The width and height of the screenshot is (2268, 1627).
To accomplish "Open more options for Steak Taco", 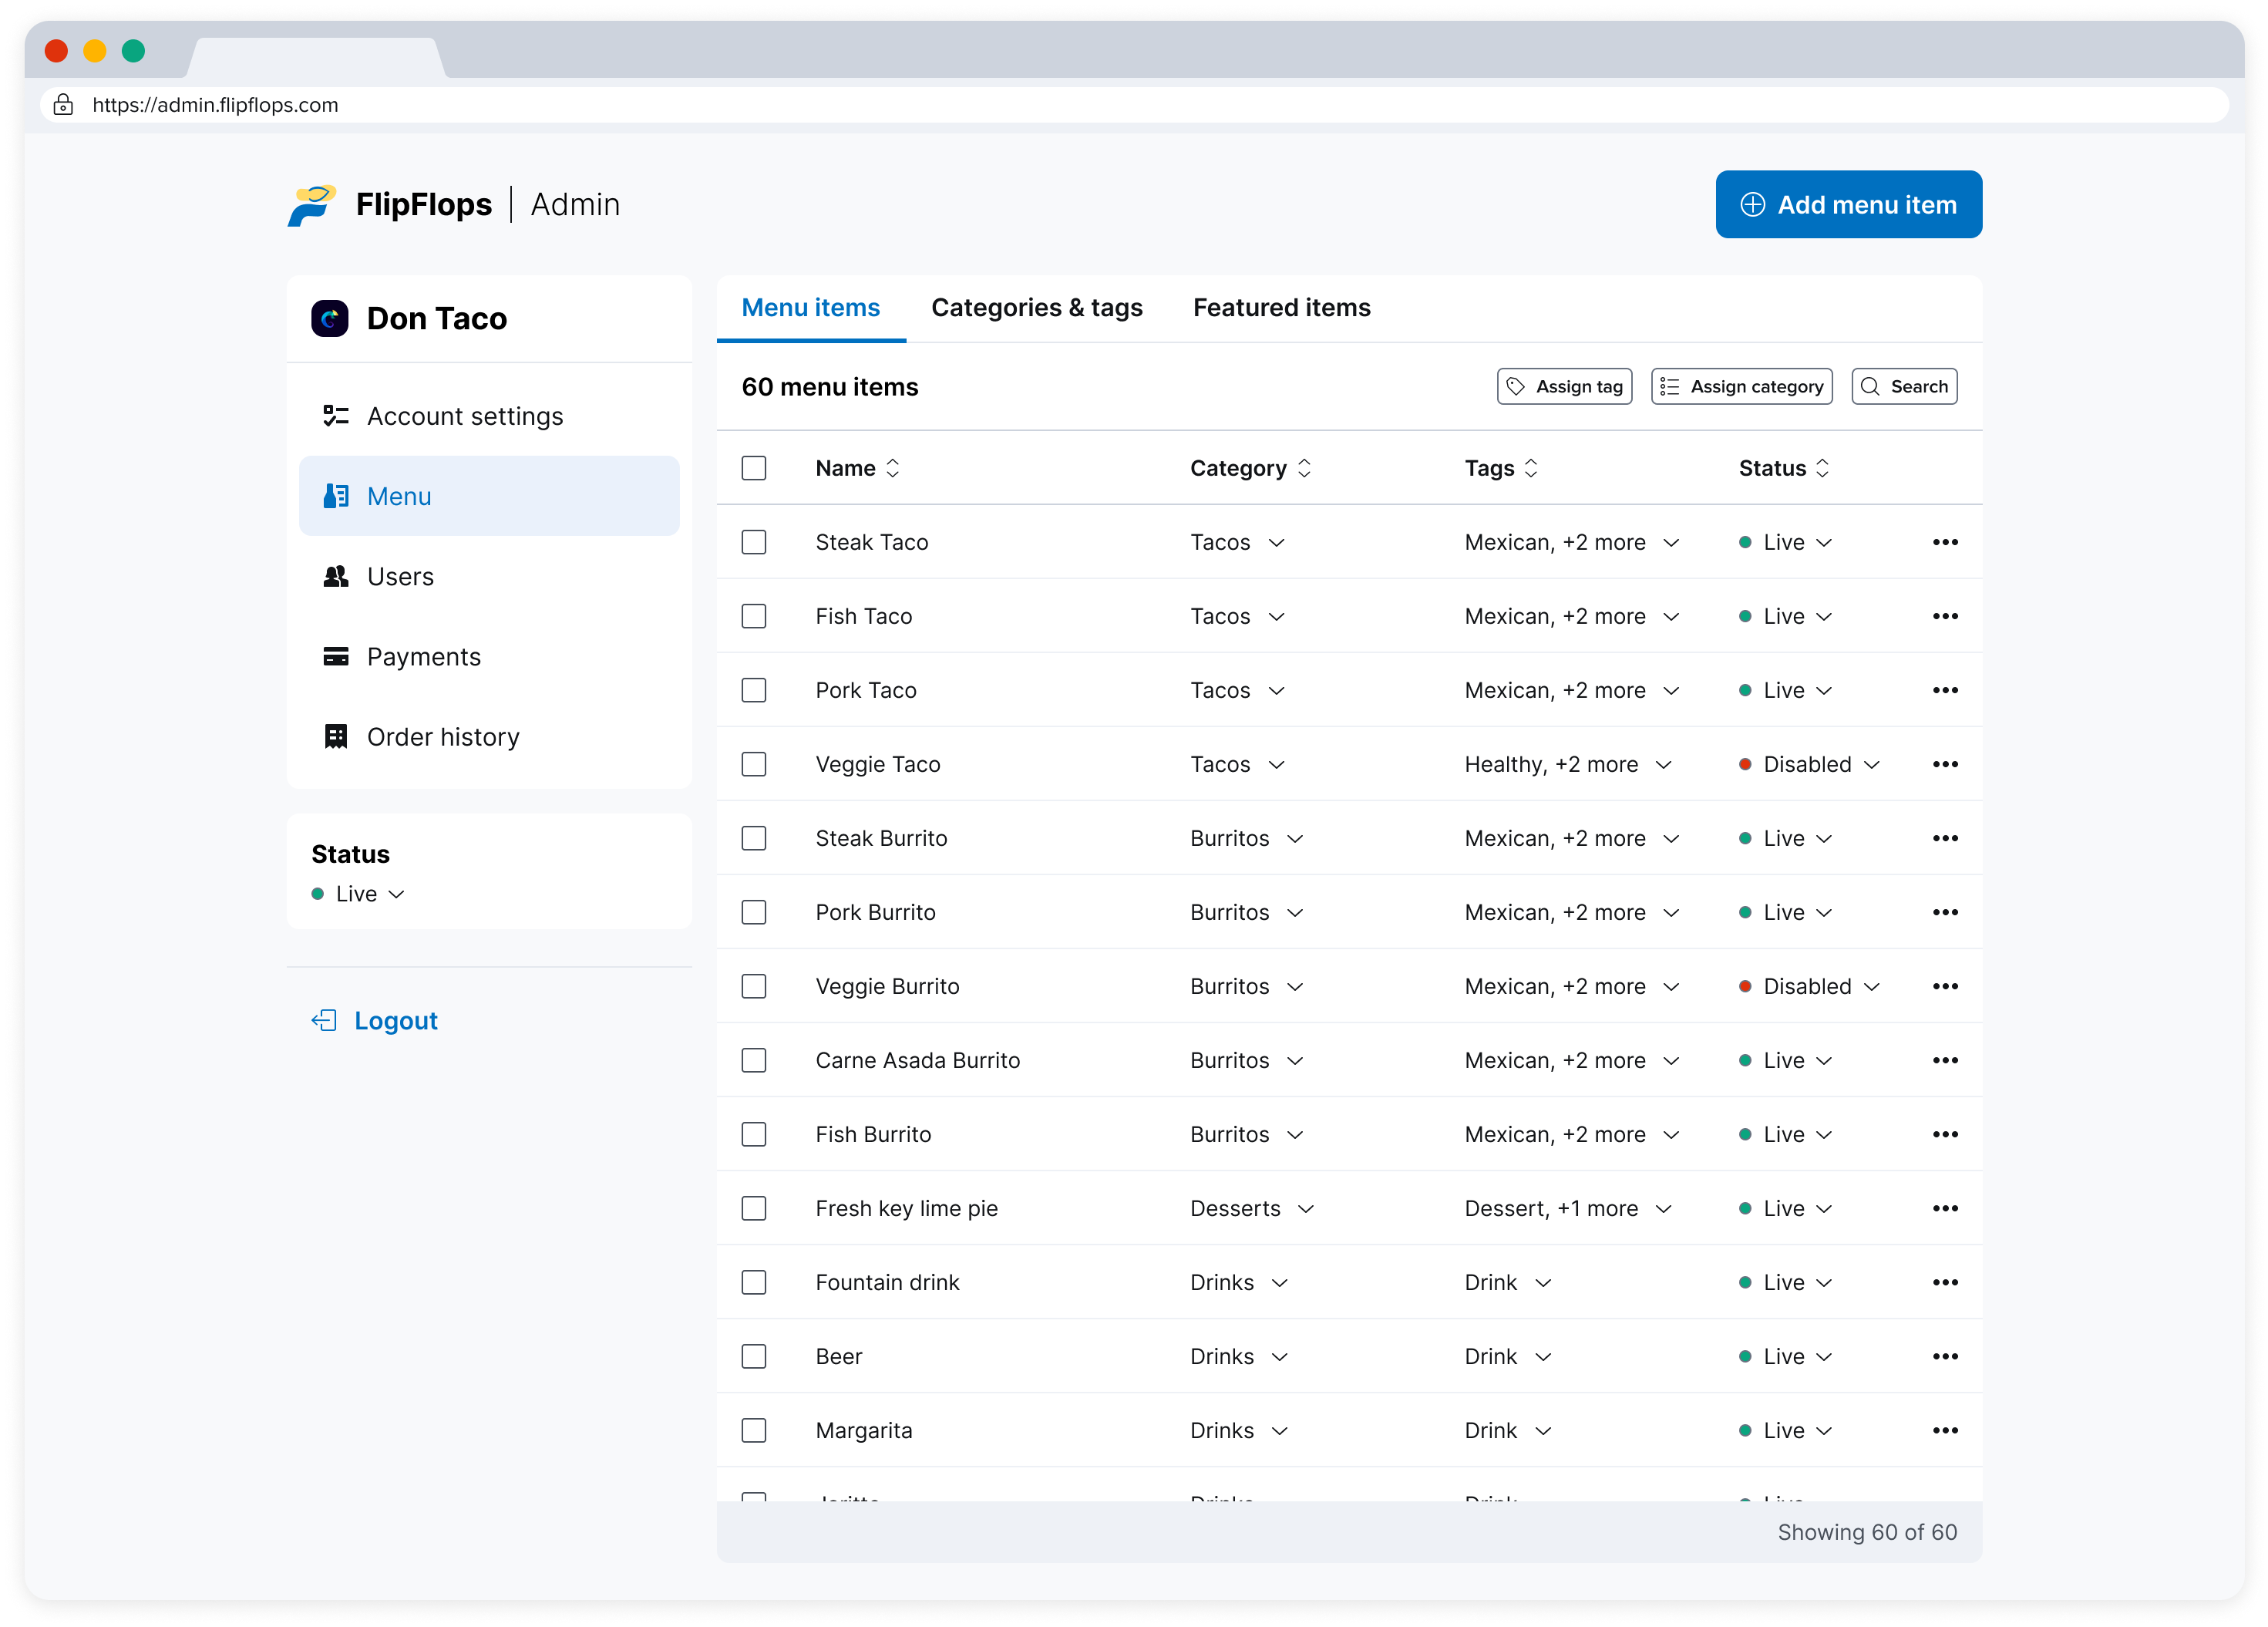I will click(x=1944, y=542).
